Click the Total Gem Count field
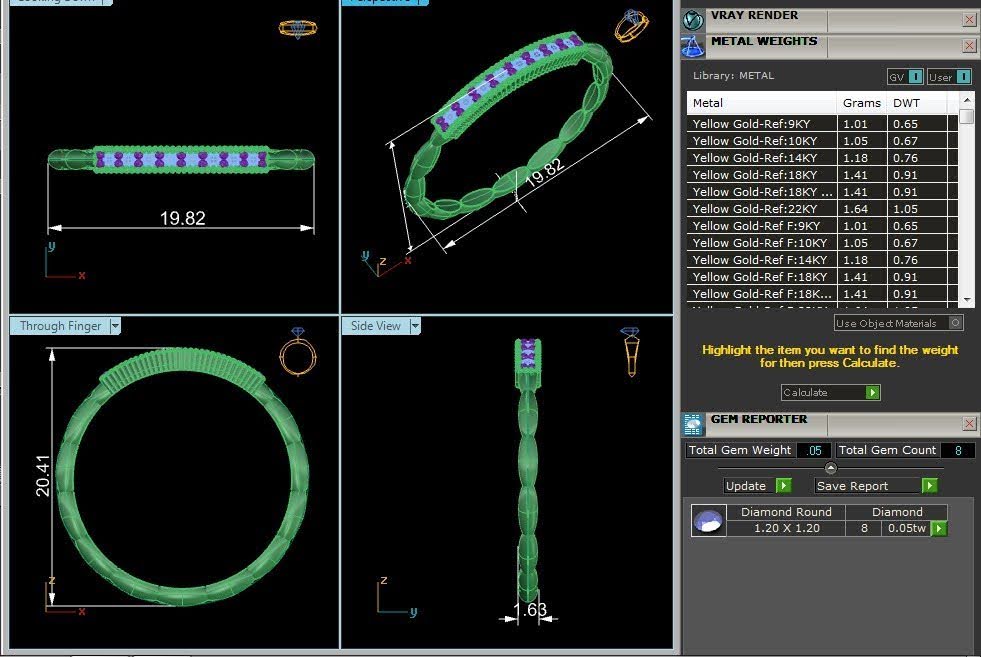 click(x=958, y=451)
